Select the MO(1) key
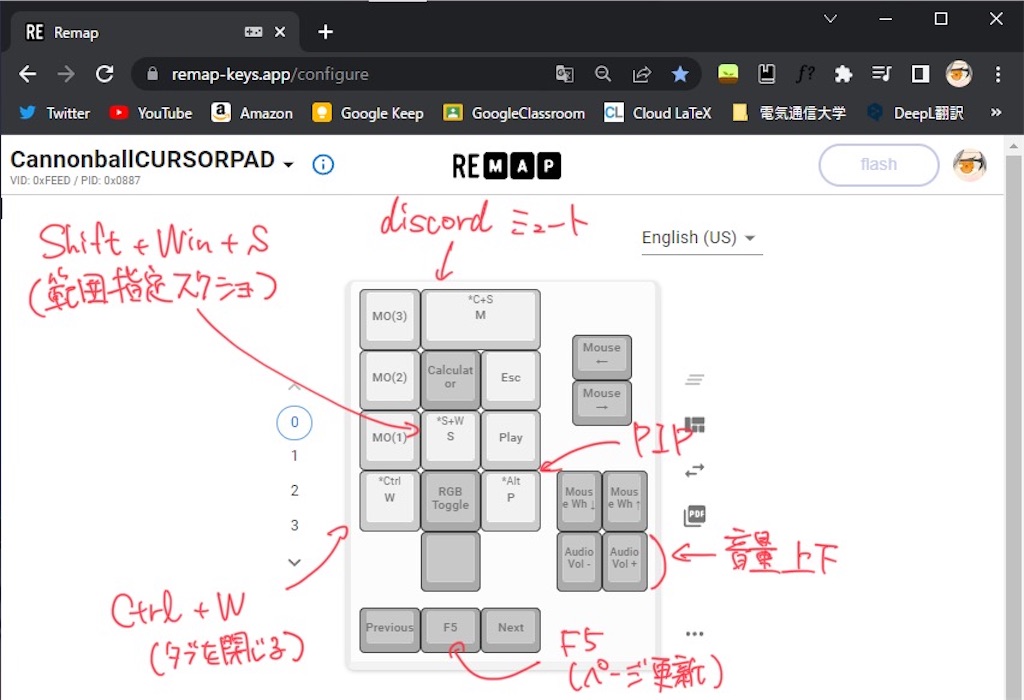1024x700 pixels. (x=389, y=439)
